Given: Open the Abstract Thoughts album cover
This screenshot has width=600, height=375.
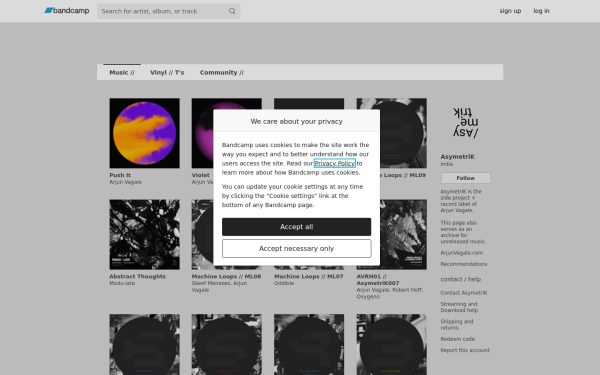Looking at the screenshot, I should coord(144,235).
